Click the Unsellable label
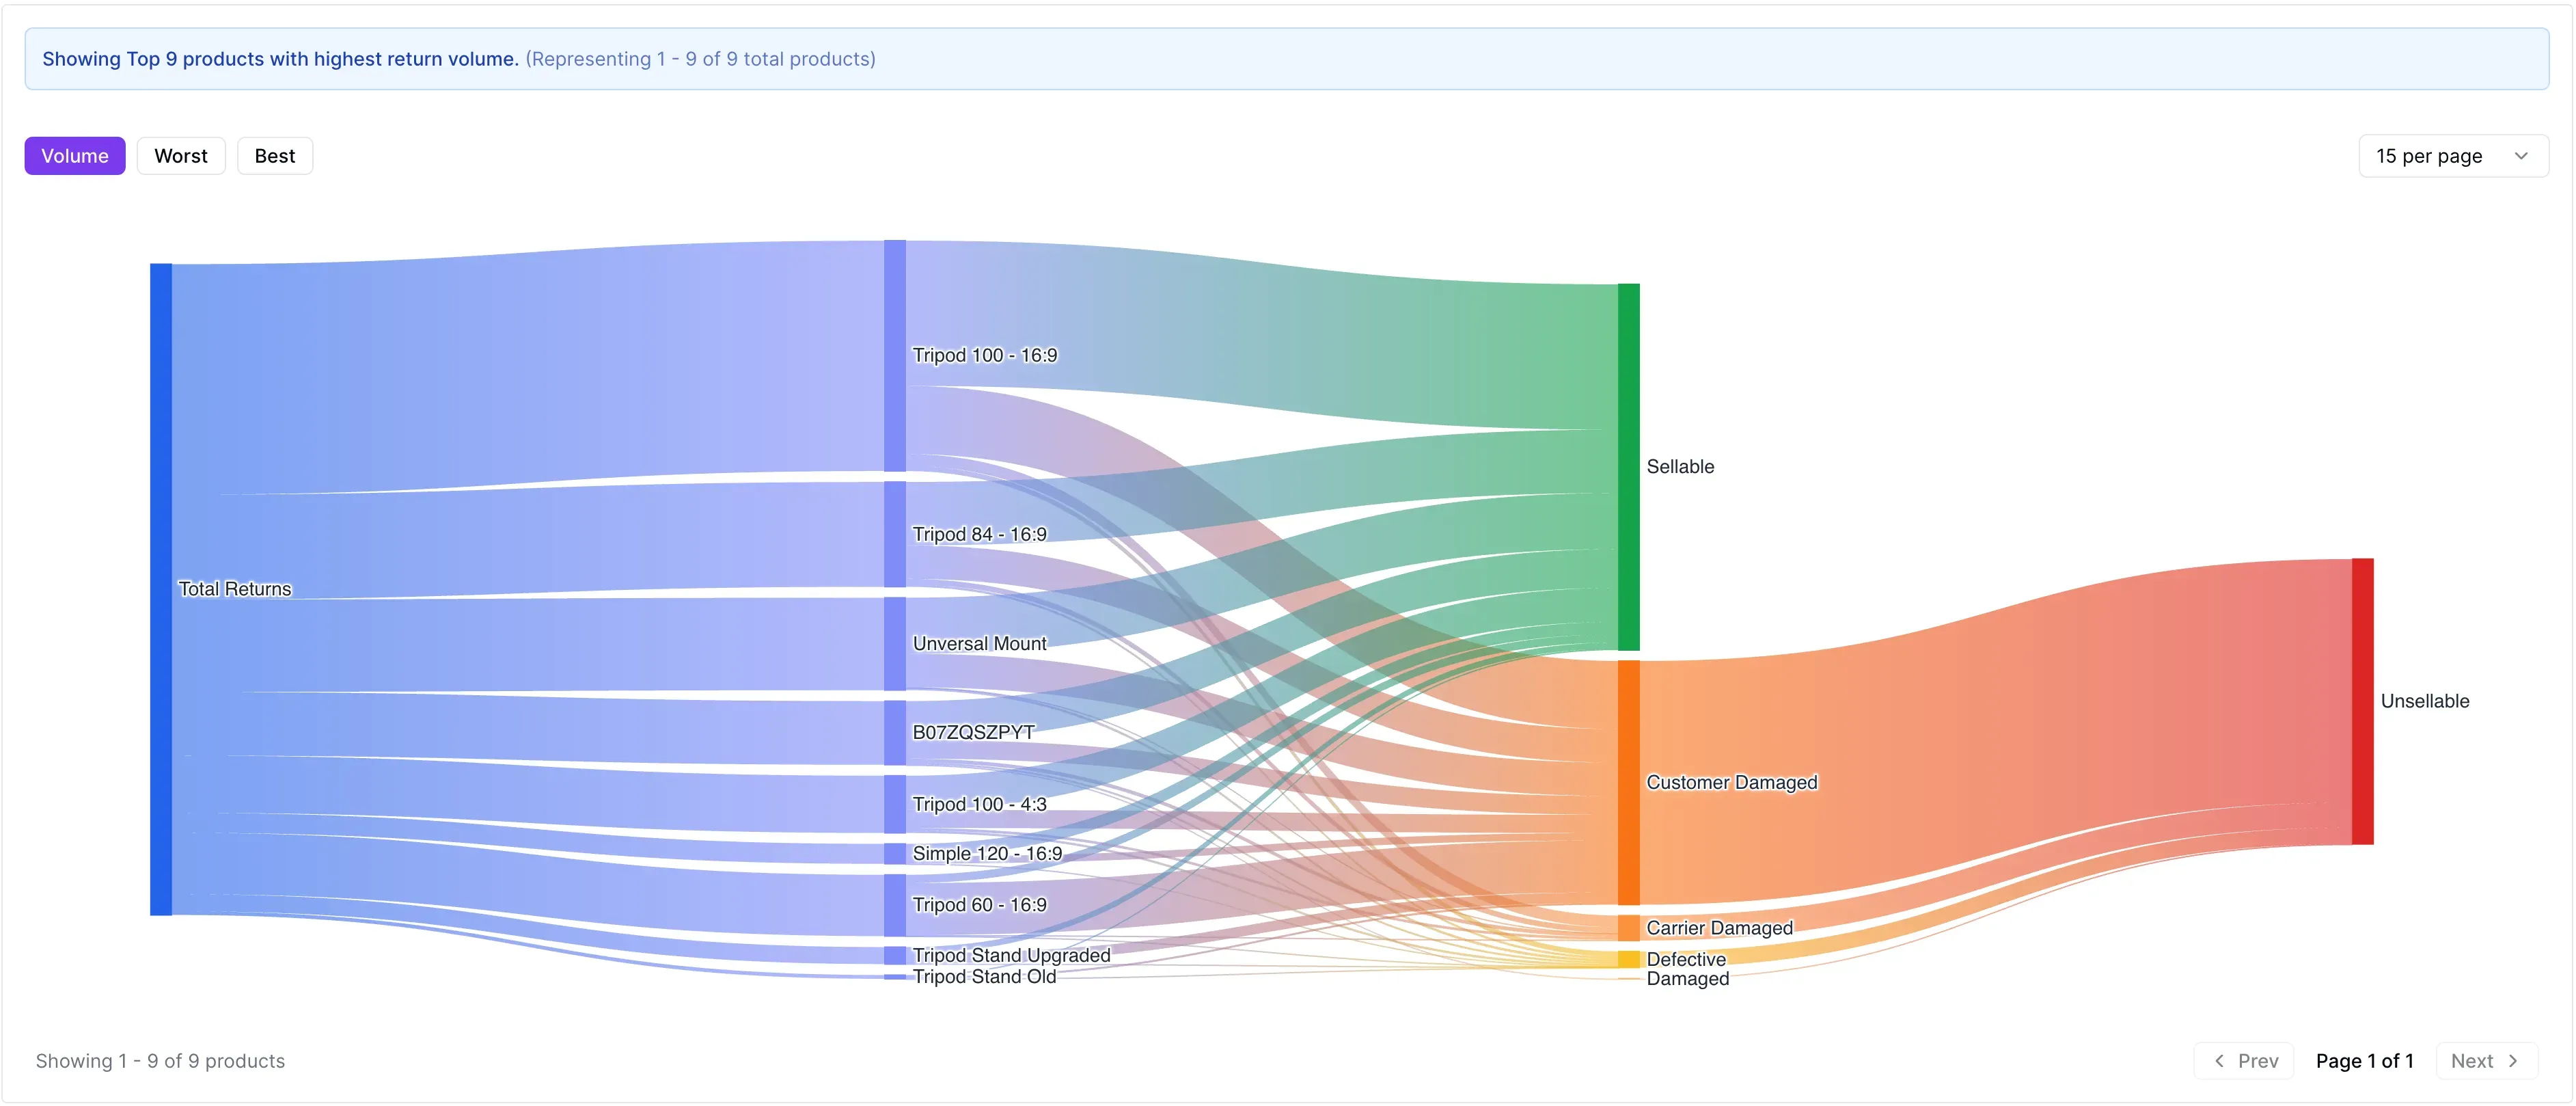Viewport: 2576px width, 1106px height. [2425, 701]
